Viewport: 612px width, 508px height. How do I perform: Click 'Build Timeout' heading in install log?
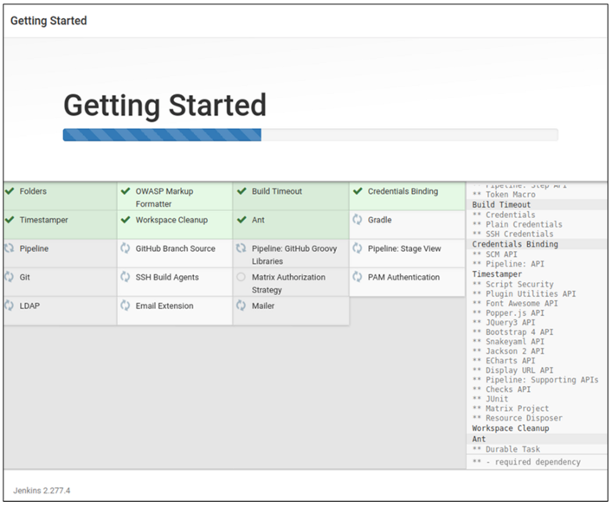tap(501, 204)
